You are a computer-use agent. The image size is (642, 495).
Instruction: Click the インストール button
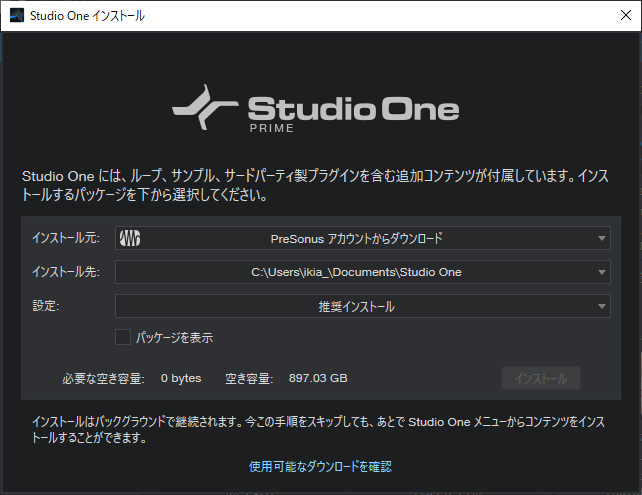tap(540, 378)
